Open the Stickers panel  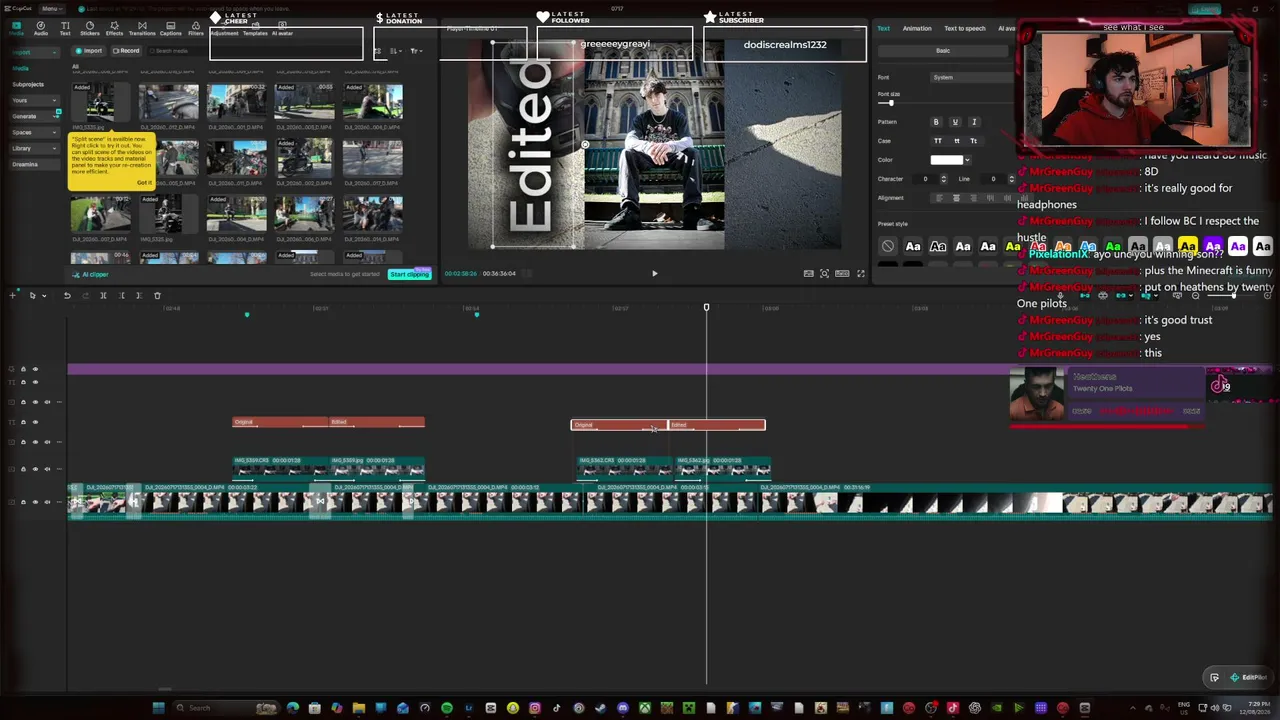(x=90, y=28)
